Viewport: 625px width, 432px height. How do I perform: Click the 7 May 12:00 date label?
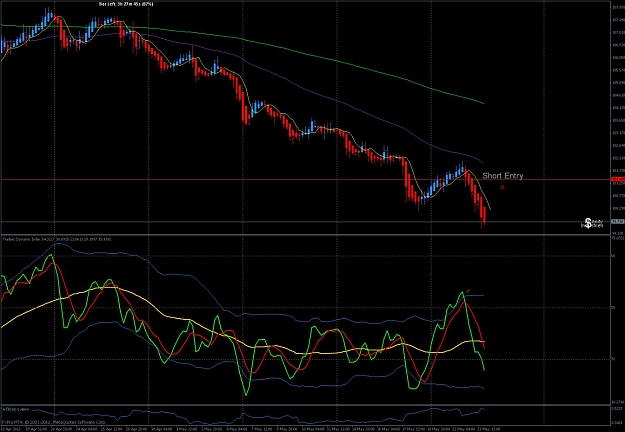[261, 429]
